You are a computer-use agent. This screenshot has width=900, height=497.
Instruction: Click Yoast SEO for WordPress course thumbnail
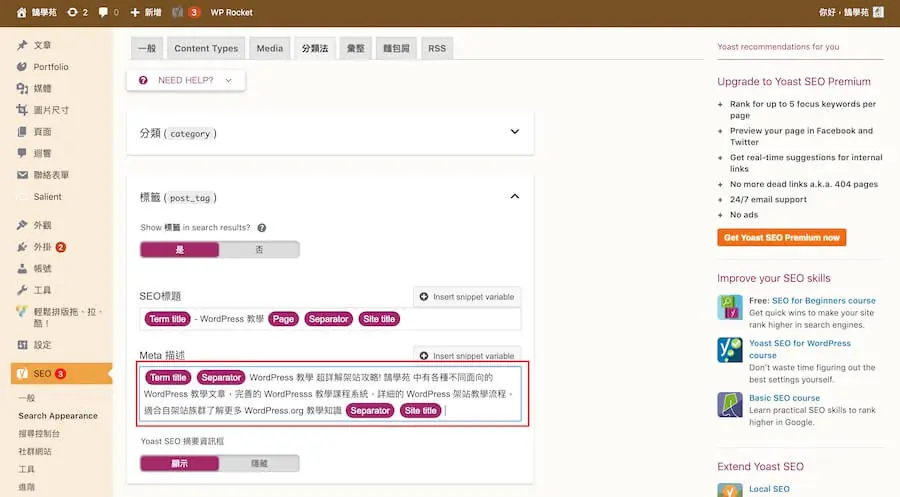pos(730,350)
